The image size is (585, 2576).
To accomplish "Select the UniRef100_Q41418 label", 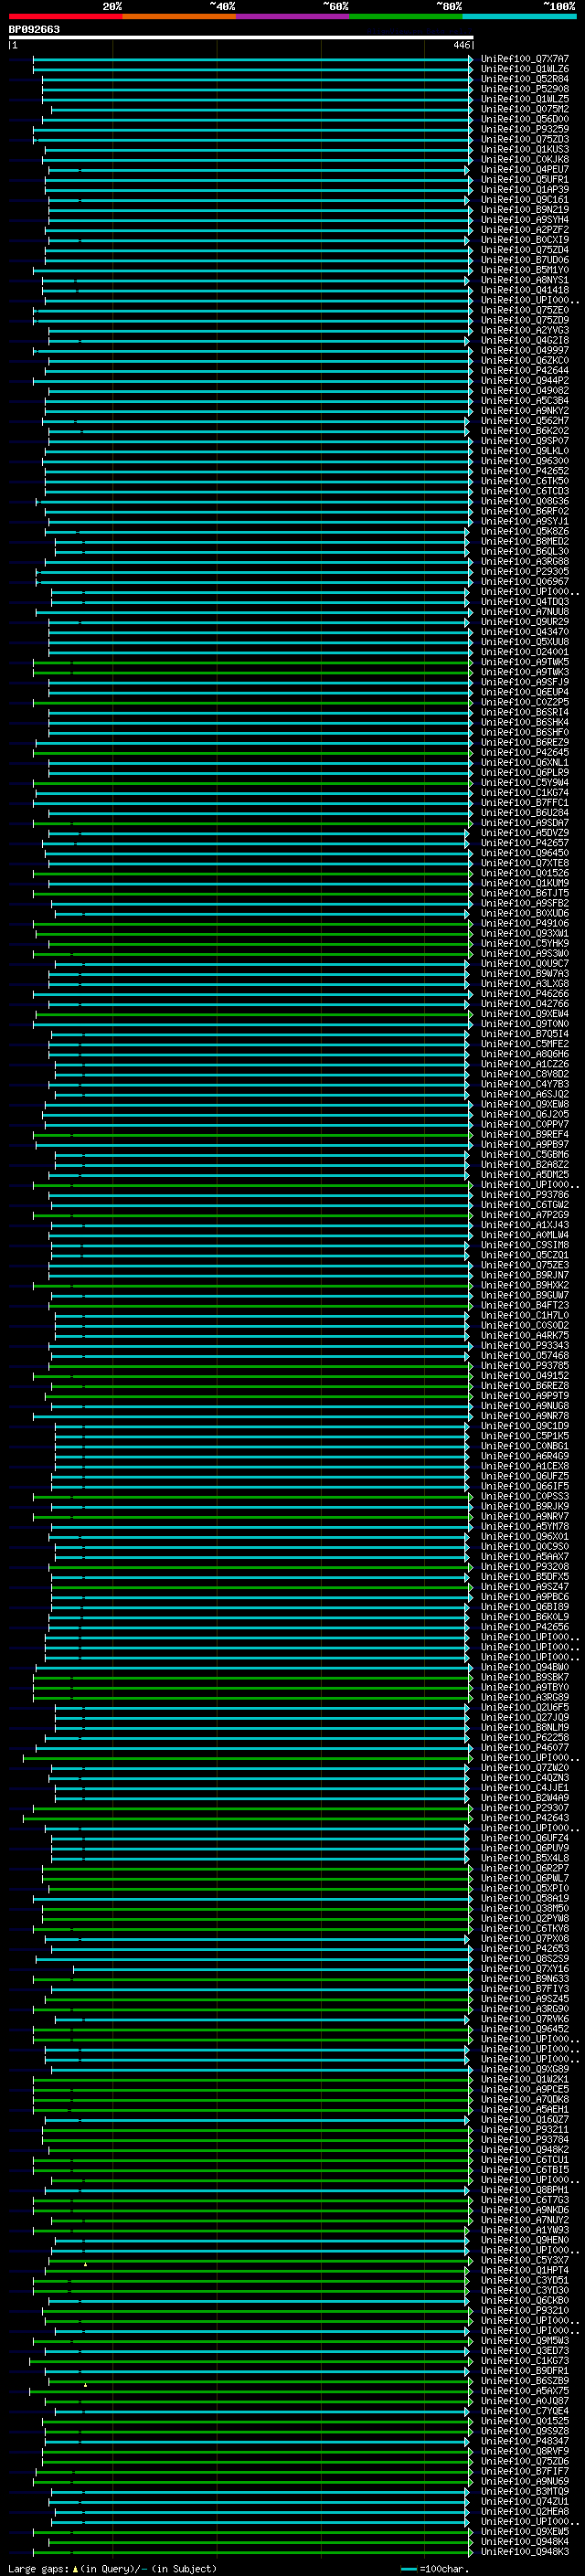I will [524, 290].
